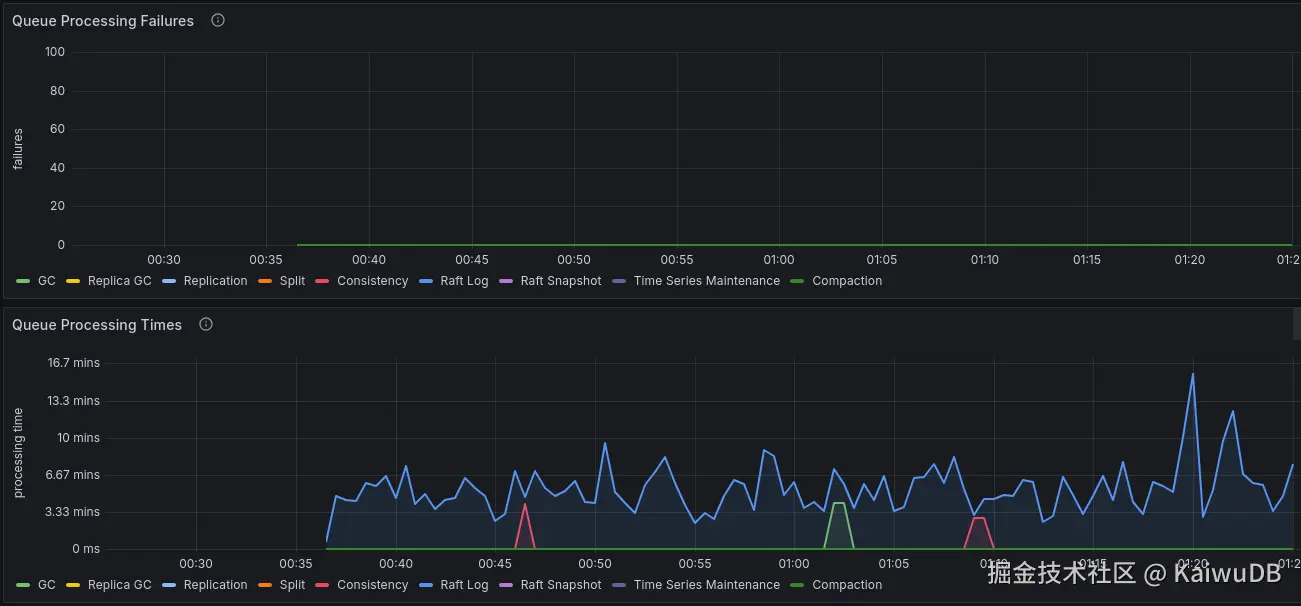The width and height of the screenshot is (1301, 606).
Task: Click info icon beside Queue Processing Times title
Action: coord(206,324)
